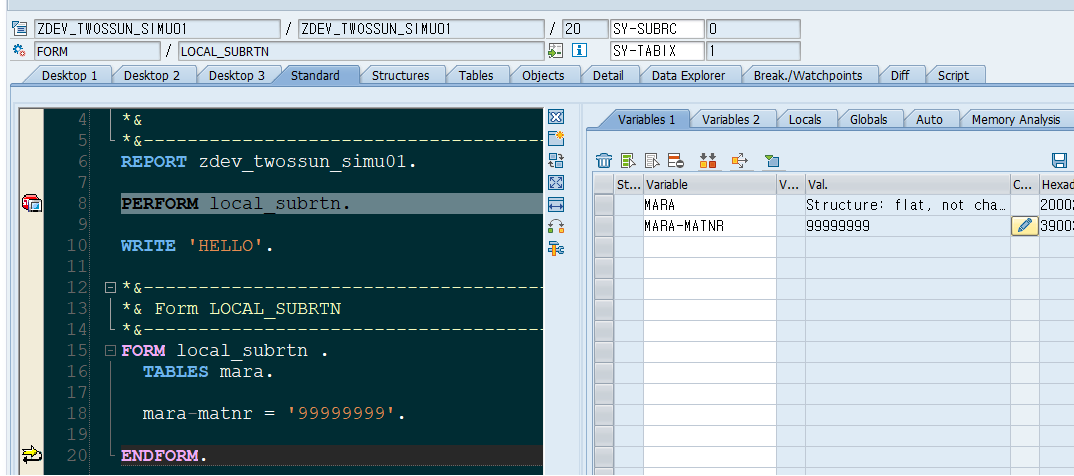Switch to the Tables tab
The width and height of the screenshot is (1074, 476).
(476, 75)
